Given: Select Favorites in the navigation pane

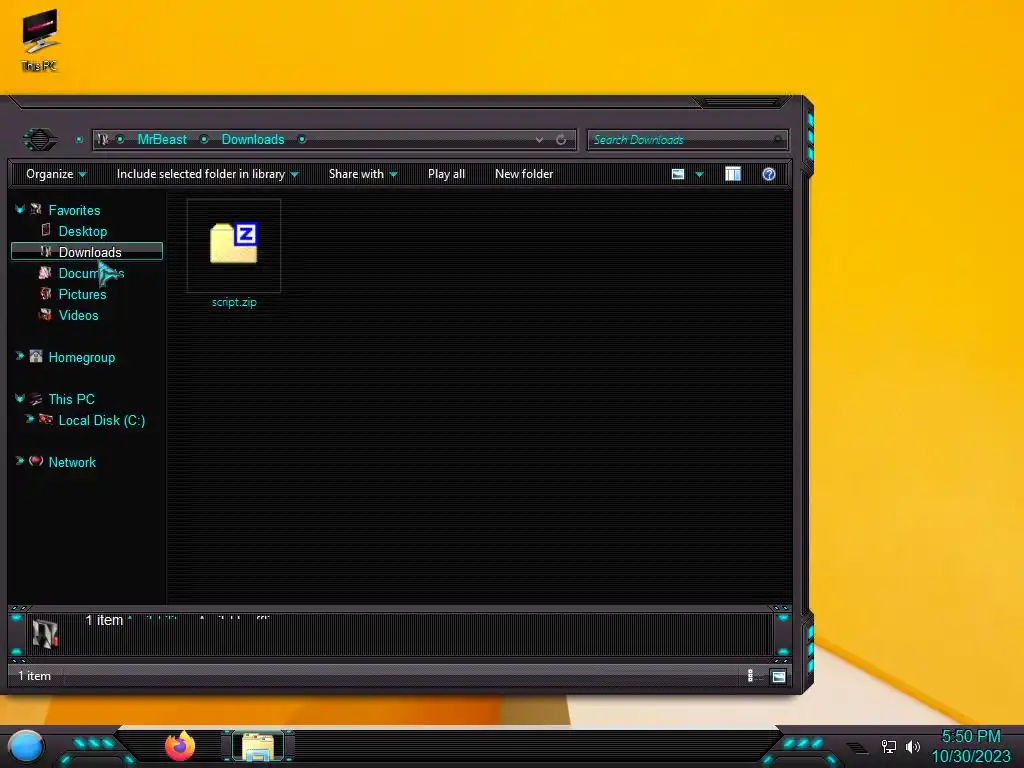Looking at the screenshot, I should point(74,210).
